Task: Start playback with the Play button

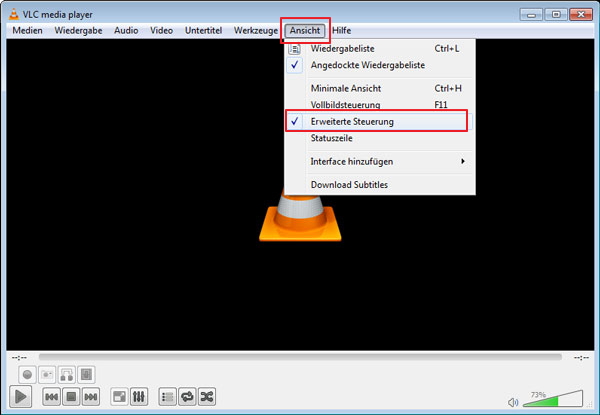Action: coord(20,397)
